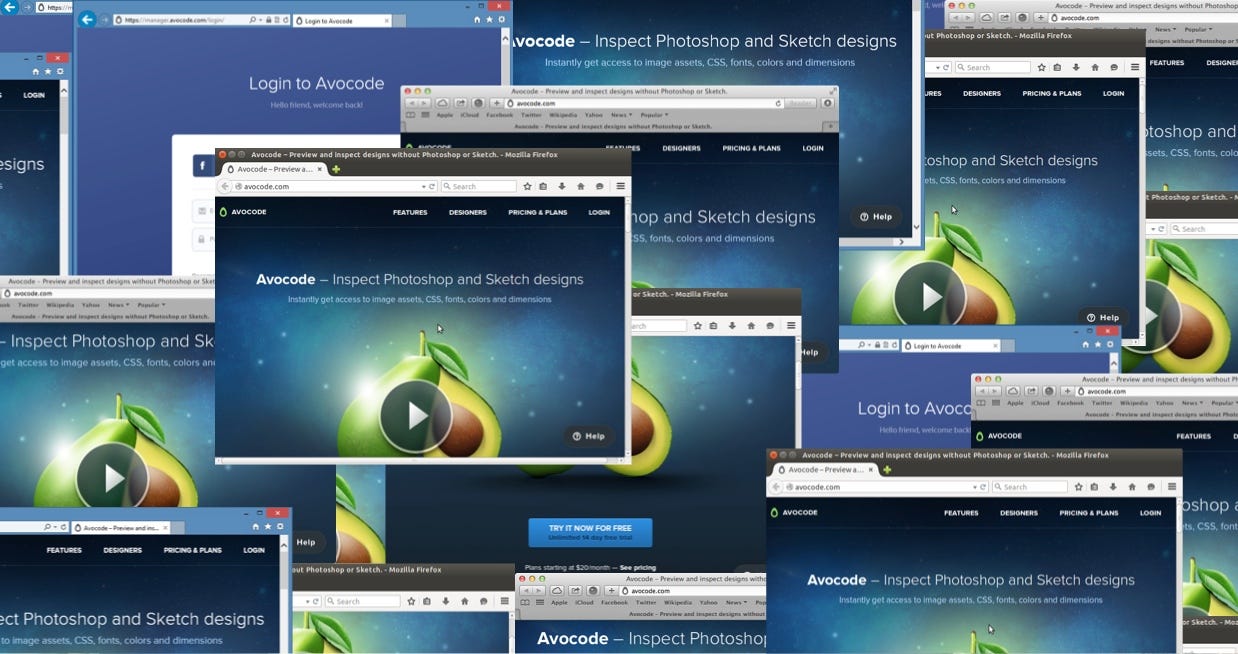
Task: Go back in the lower-right Firefox window
Action: tap(776, 487)
